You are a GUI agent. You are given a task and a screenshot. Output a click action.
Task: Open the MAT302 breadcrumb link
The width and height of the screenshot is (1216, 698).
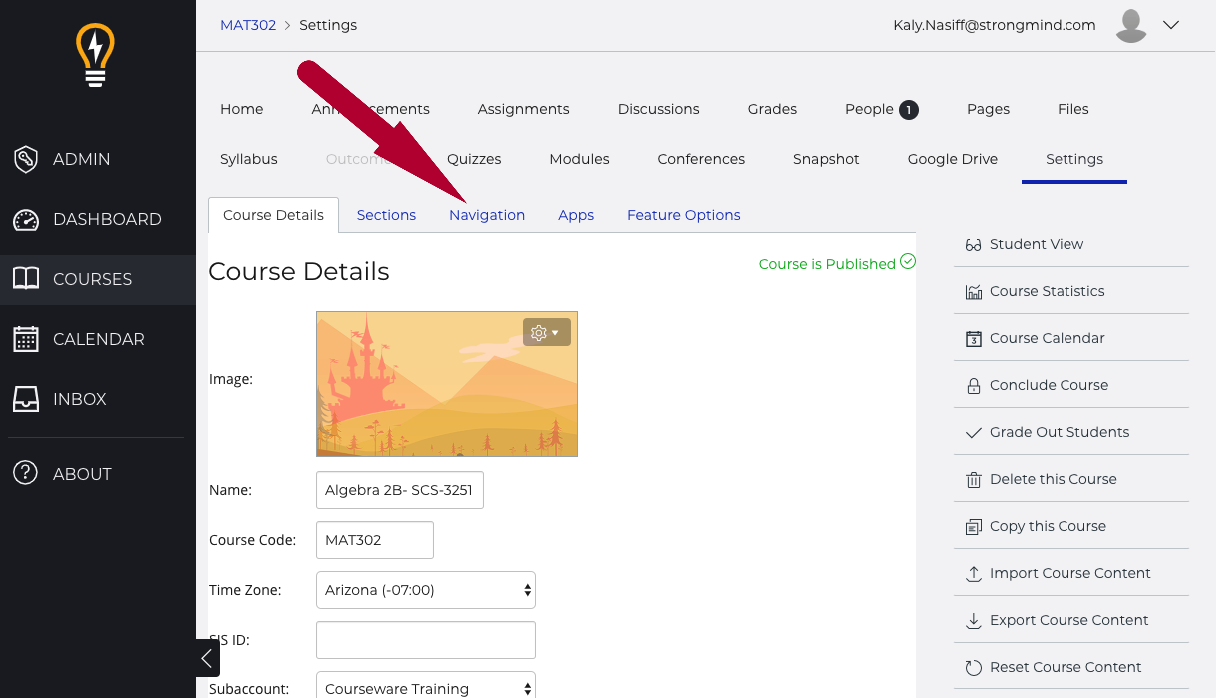tap(247, 25)
